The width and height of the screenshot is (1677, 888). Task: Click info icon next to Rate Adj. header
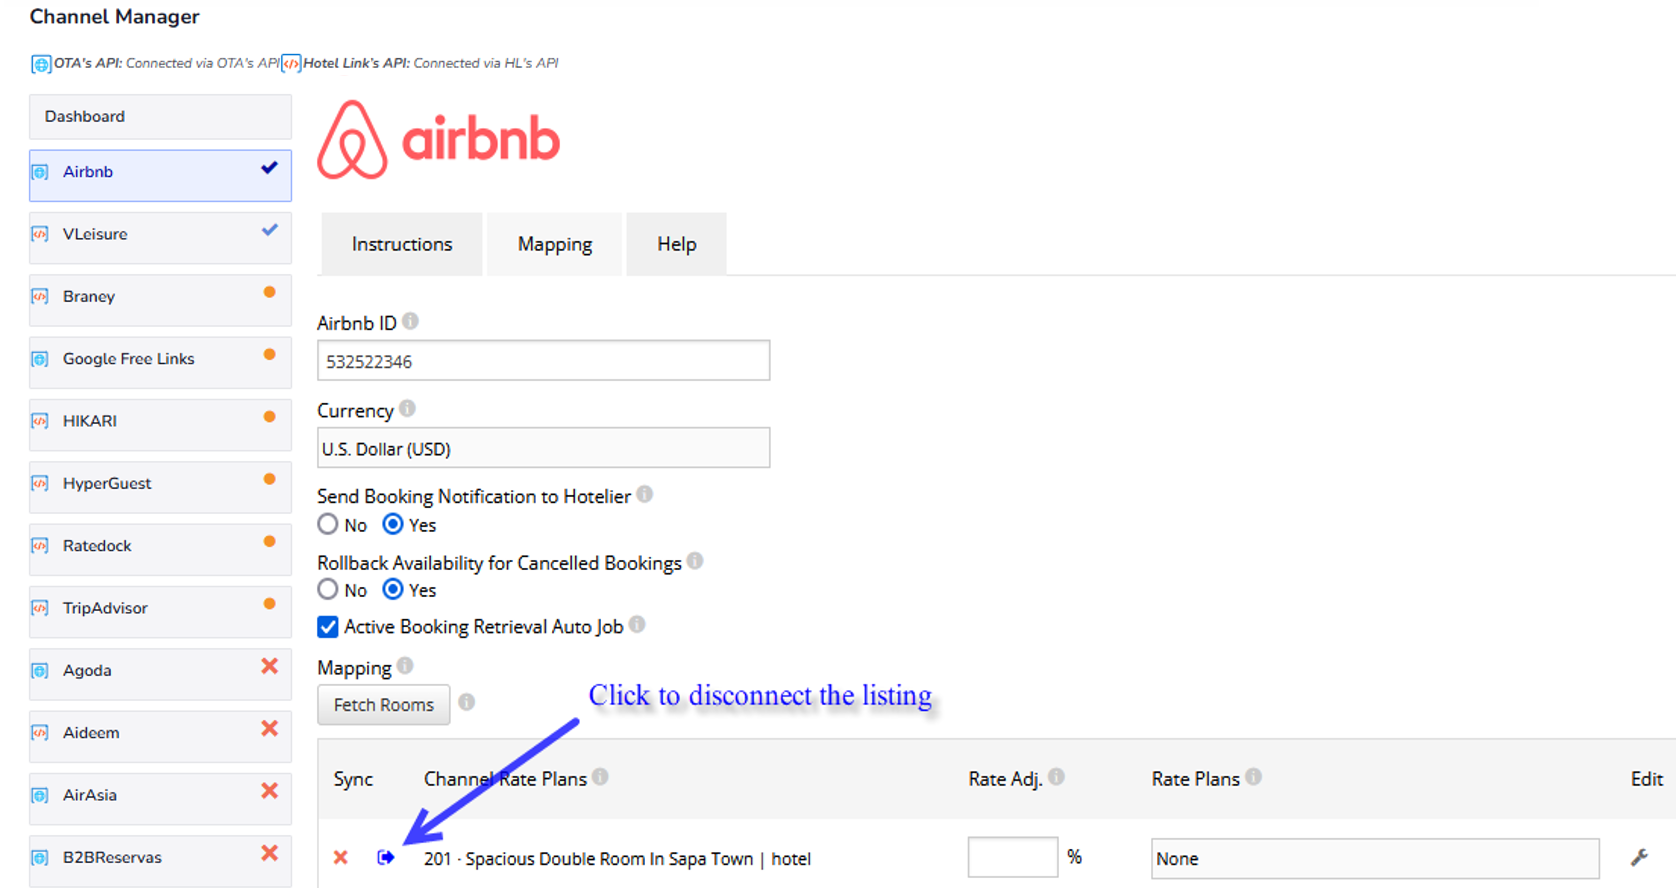[1056, 776]
